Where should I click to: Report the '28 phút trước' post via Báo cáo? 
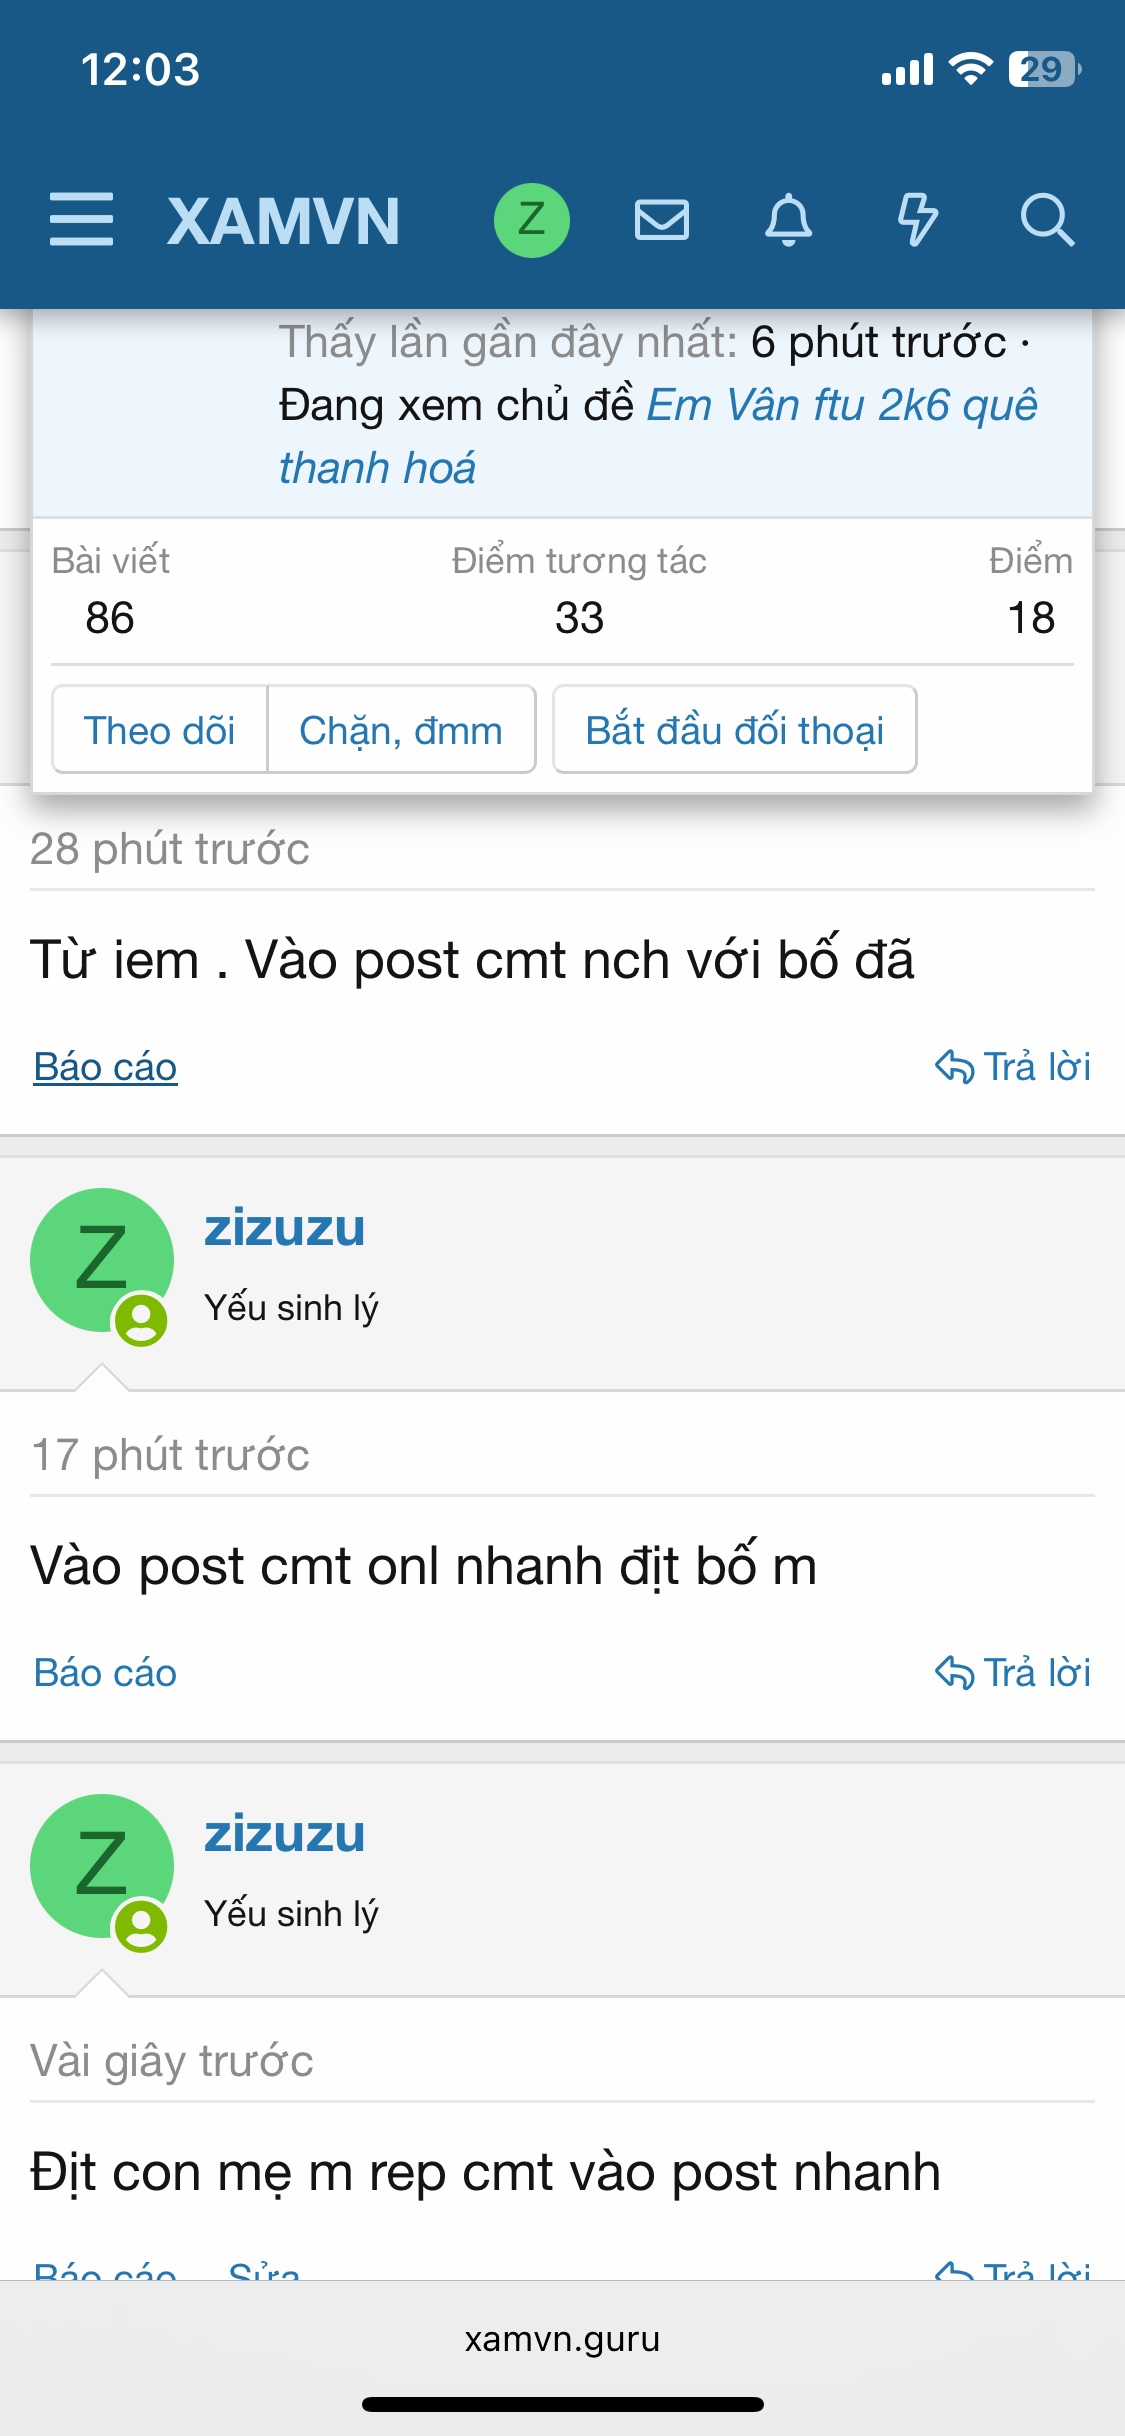coord(105,1067)
